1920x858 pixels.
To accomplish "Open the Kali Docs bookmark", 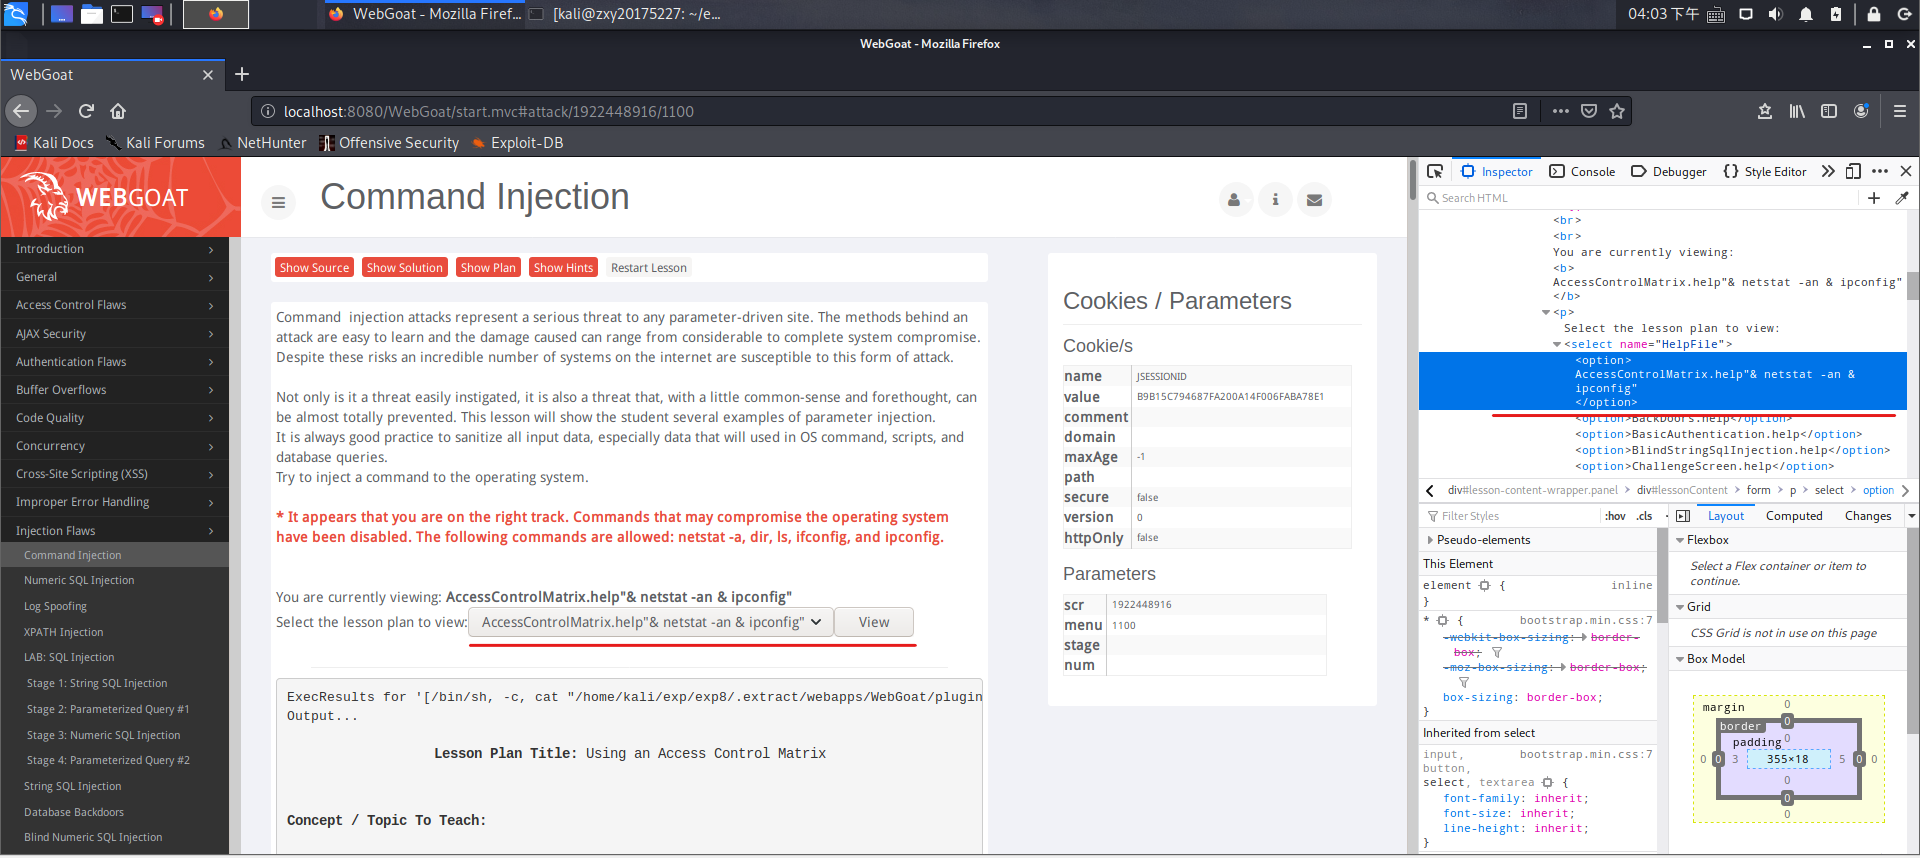I will click(55, 143).
